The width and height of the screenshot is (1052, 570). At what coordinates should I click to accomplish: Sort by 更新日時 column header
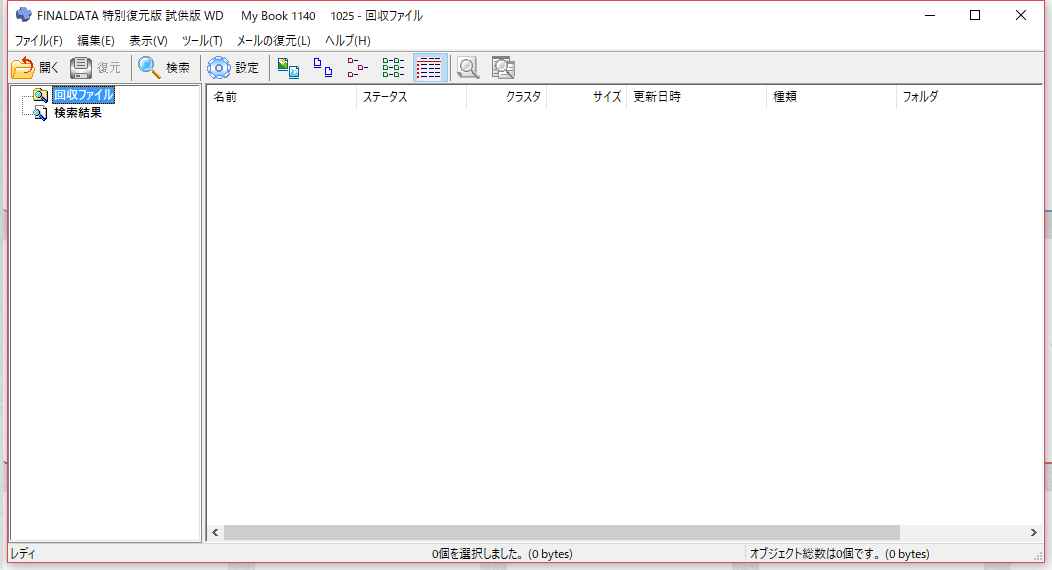coord(695,97)
